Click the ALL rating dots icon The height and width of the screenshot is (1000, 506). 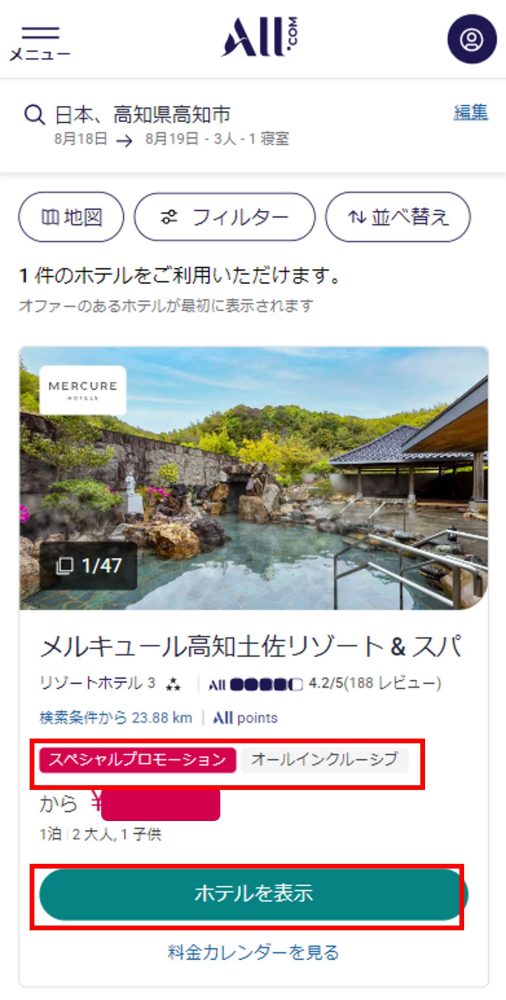tap(255, 684)
